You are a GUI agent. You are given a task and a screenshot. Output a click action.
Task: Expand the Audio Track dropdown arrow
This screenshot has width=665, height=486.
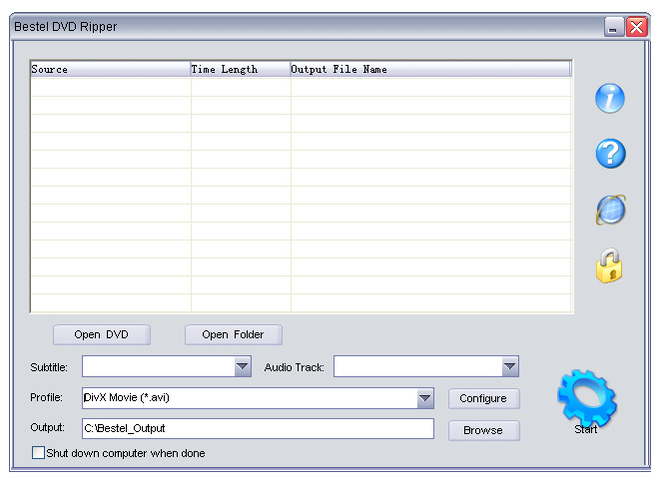(x=510, y=366)
